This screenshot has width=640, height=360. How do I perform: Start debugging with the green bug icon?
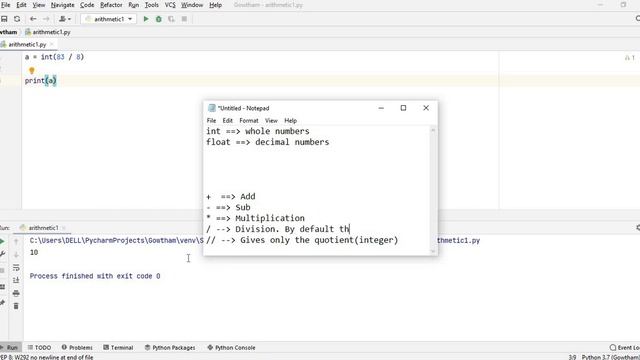(x=159, y=19)
